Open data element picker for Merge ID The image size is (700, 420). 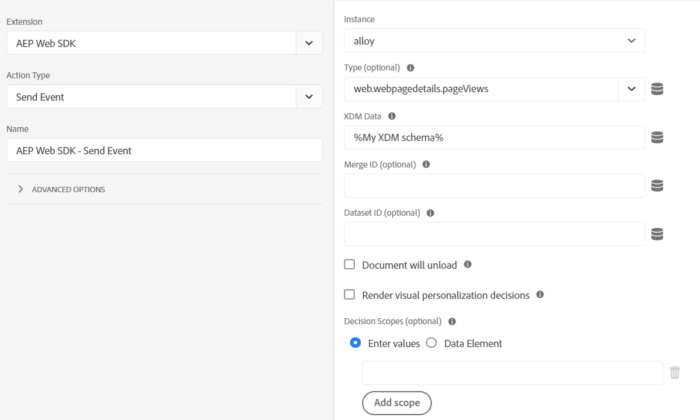coord(657,185)
